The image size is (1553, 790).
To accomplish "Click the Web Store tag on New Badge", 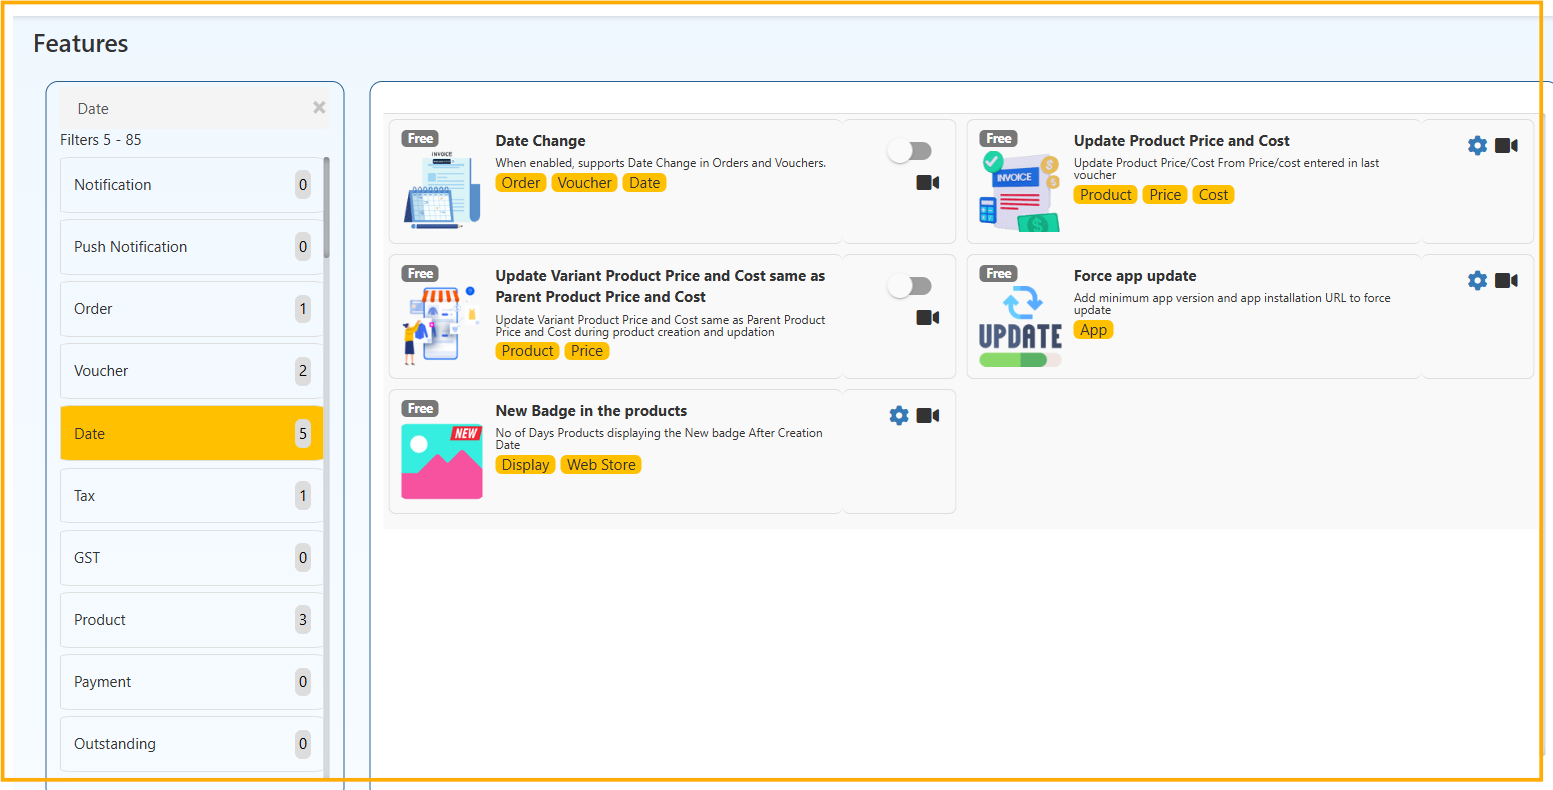I will (601, 465).
